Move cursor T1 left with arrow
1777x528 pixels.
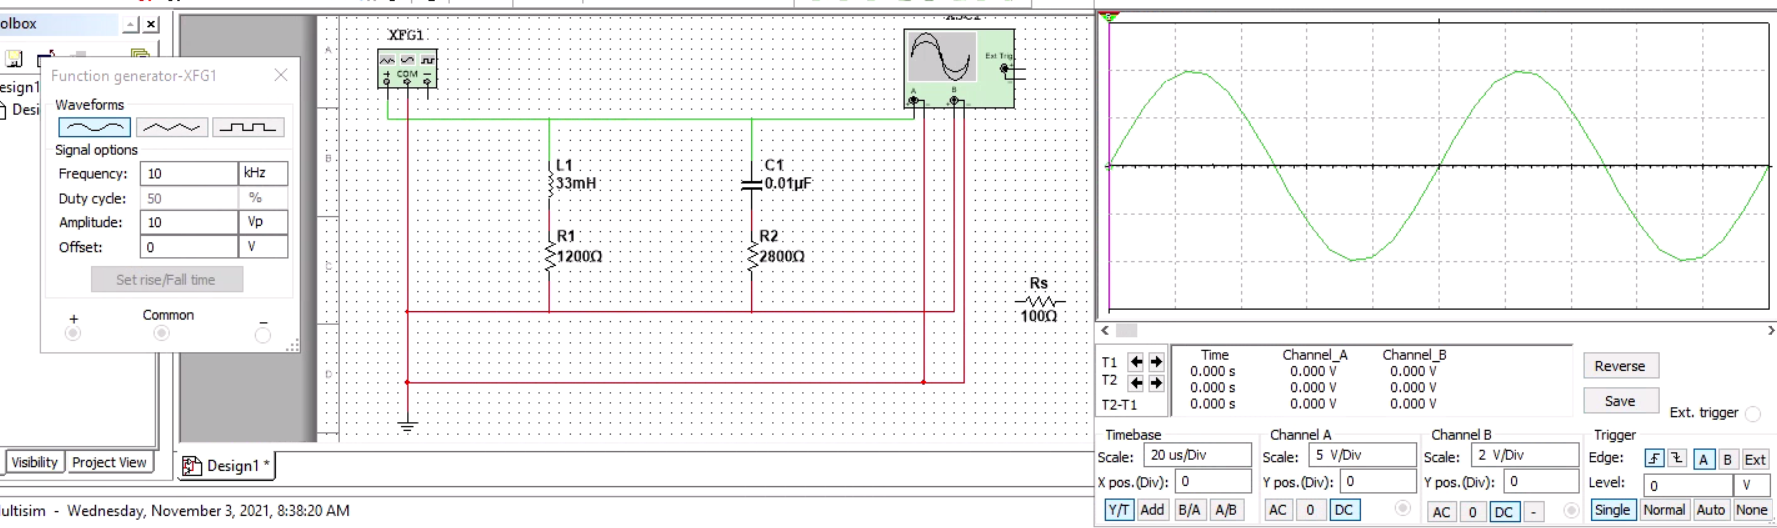tap(1136, 362)
